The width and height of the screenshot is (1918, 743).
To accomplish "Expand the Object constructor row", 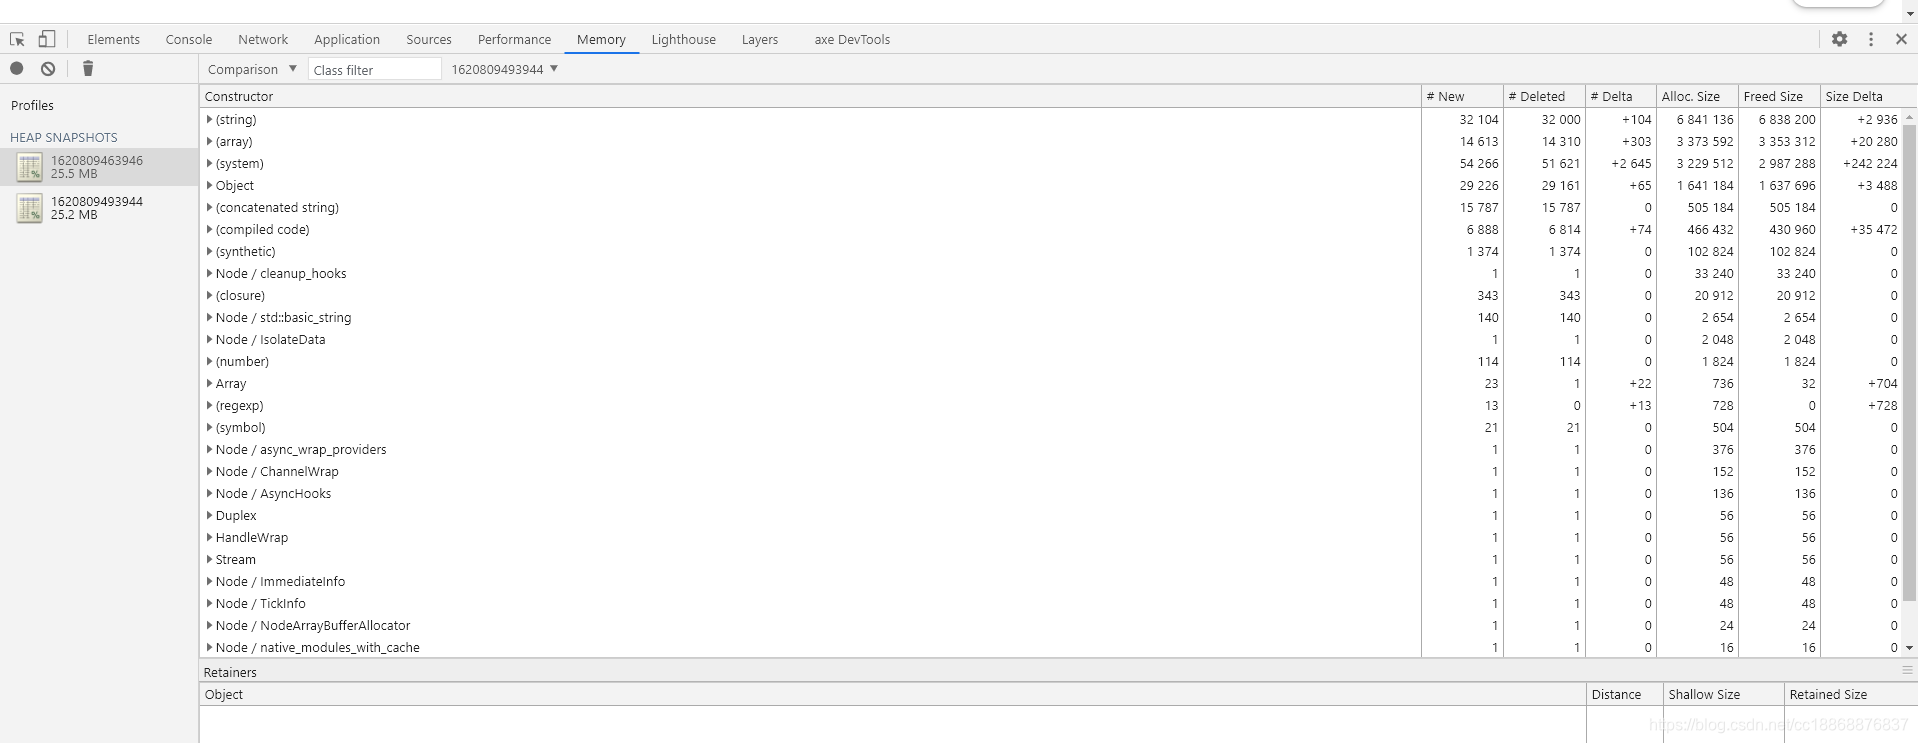I will click(209, 185).
